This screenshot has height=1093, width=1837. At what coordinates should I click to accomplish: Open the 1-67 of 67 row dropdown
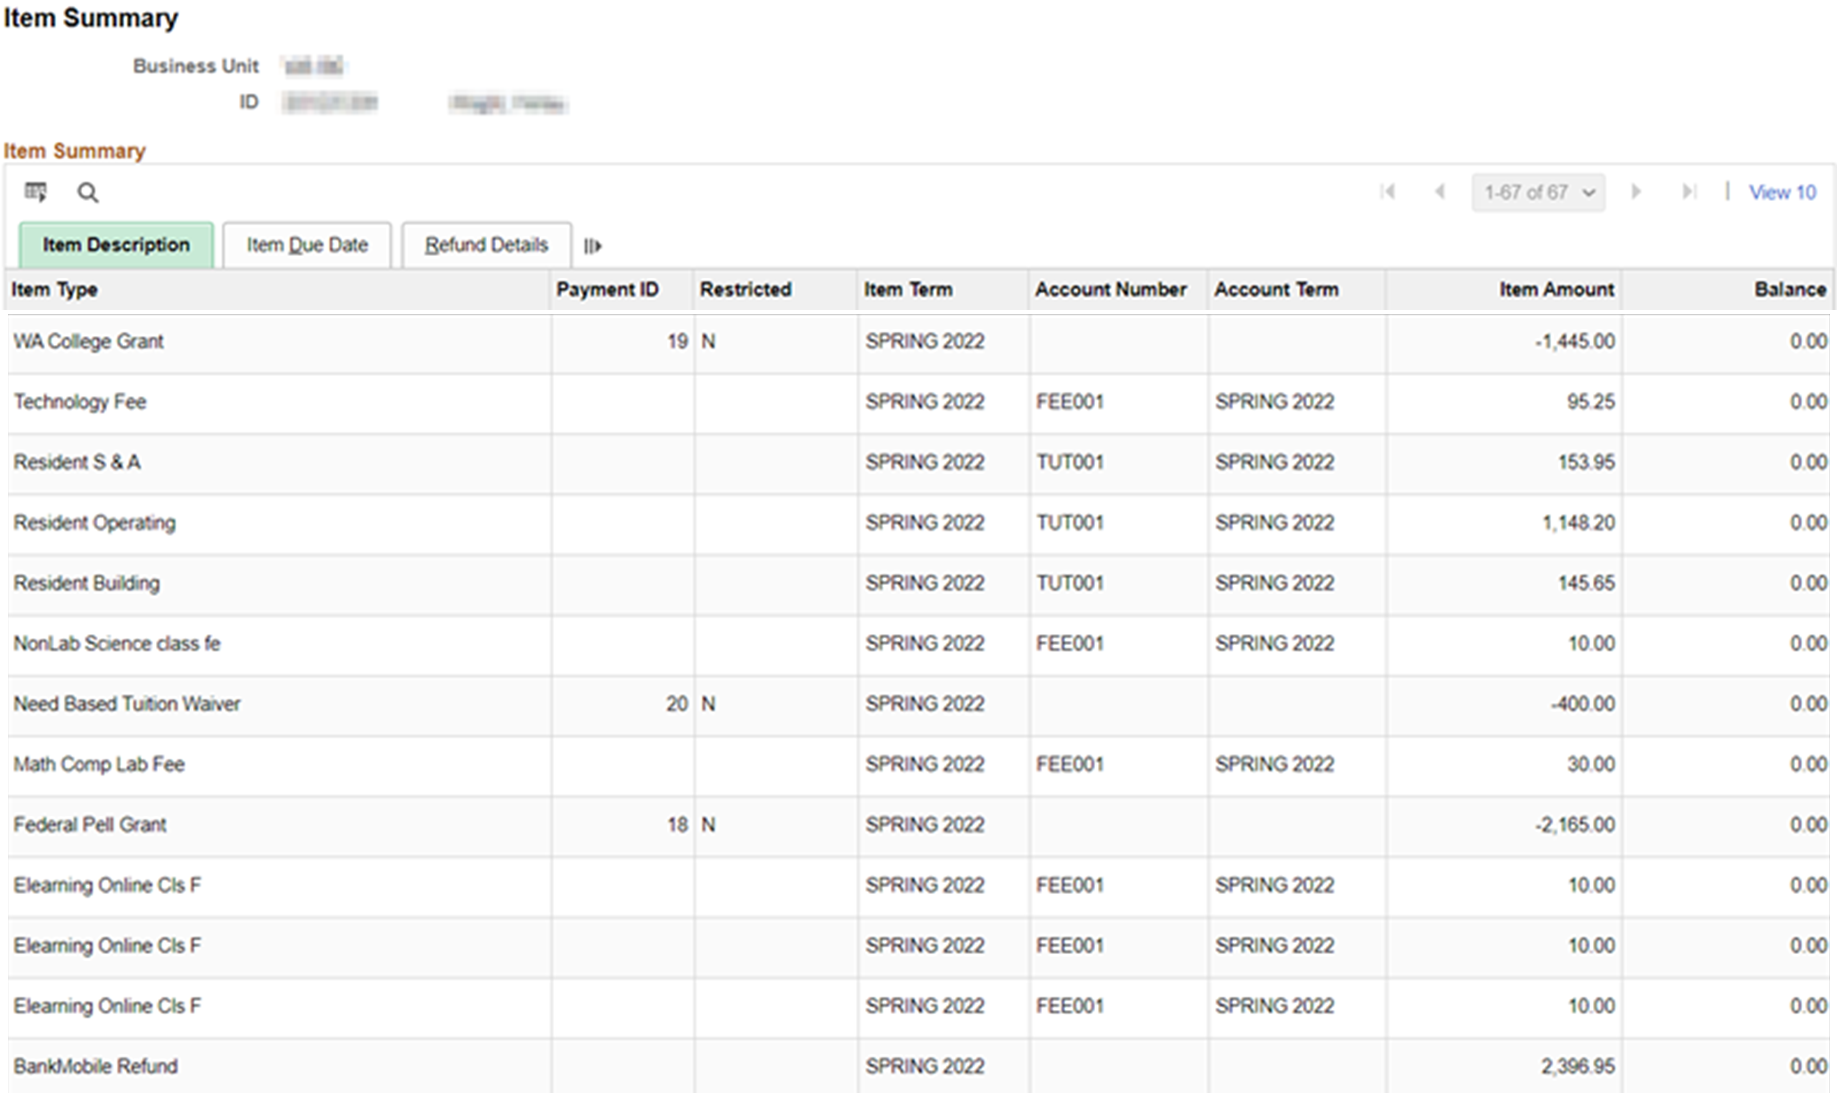pyautogui.click(x=1538, y=192)
